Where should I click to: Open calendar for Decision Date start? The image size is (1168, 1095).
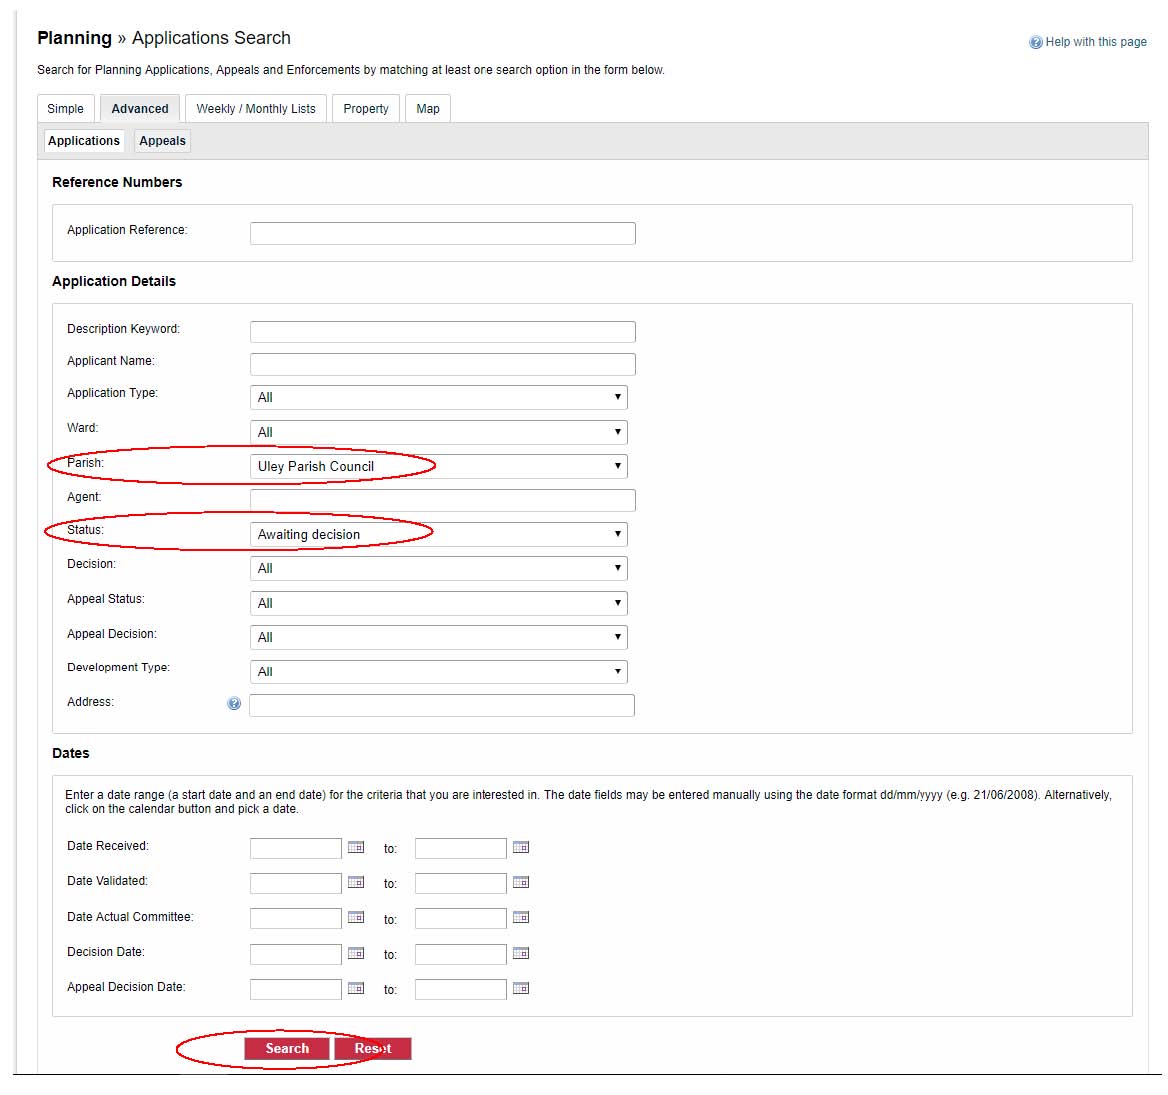[356, 954]
